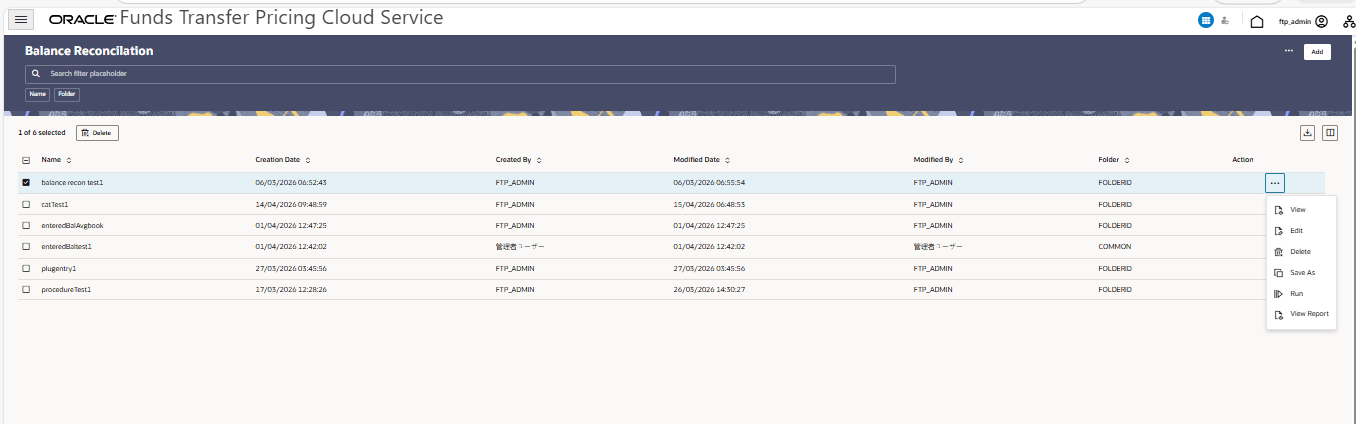Image resolution: width=1356 pixels, height=424 pixels.
Task: Click the Add button
Action: (x=1317, y=52)
